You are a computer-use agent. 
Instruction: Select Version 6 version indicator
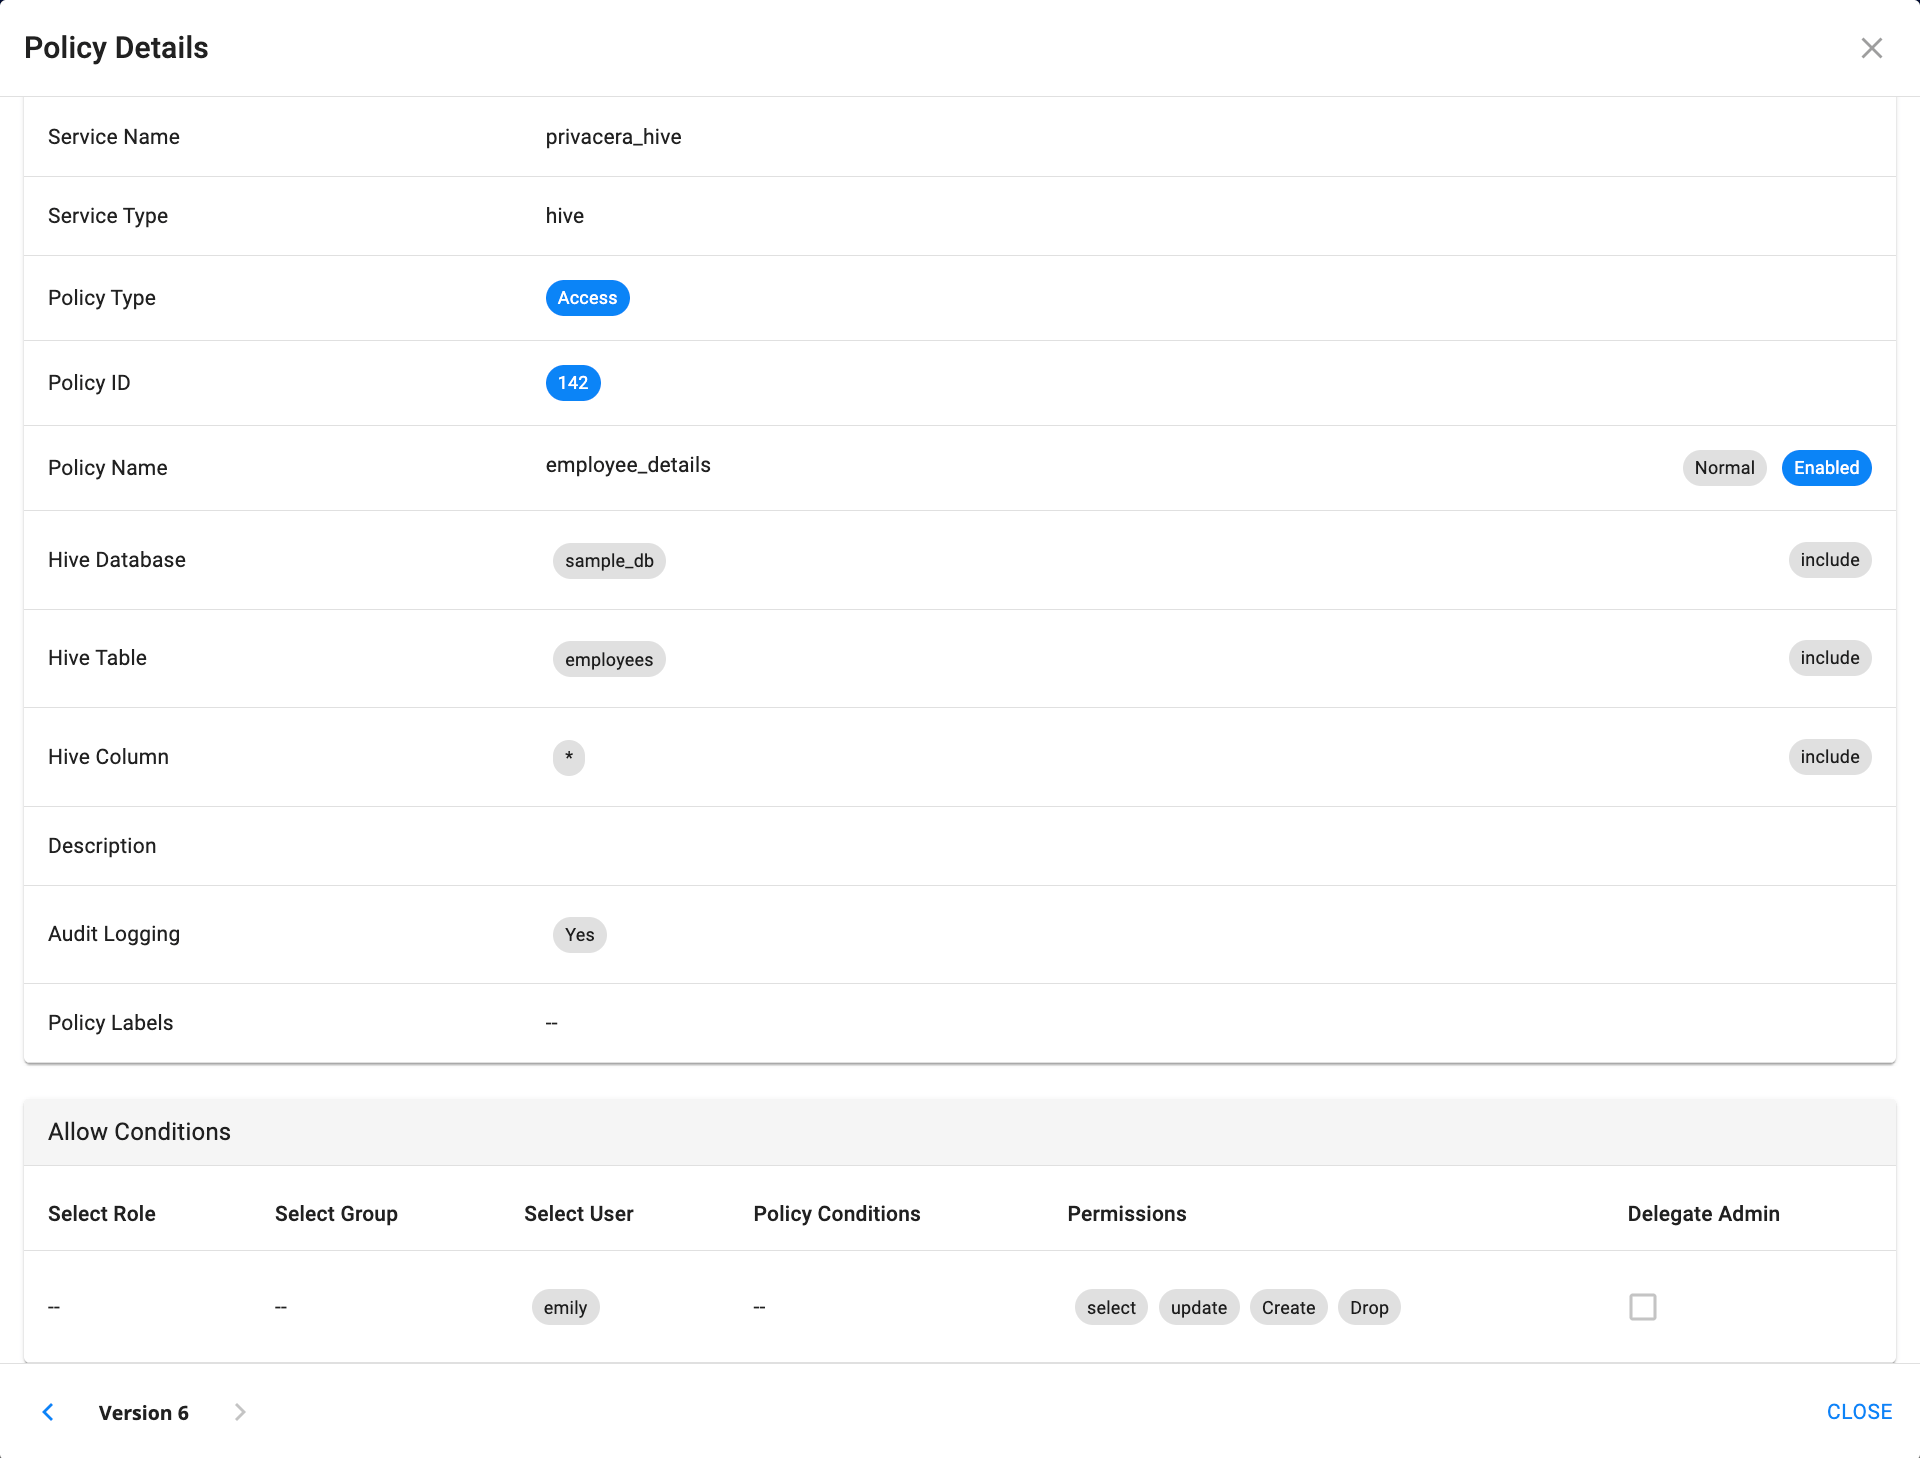[144, 1412]
